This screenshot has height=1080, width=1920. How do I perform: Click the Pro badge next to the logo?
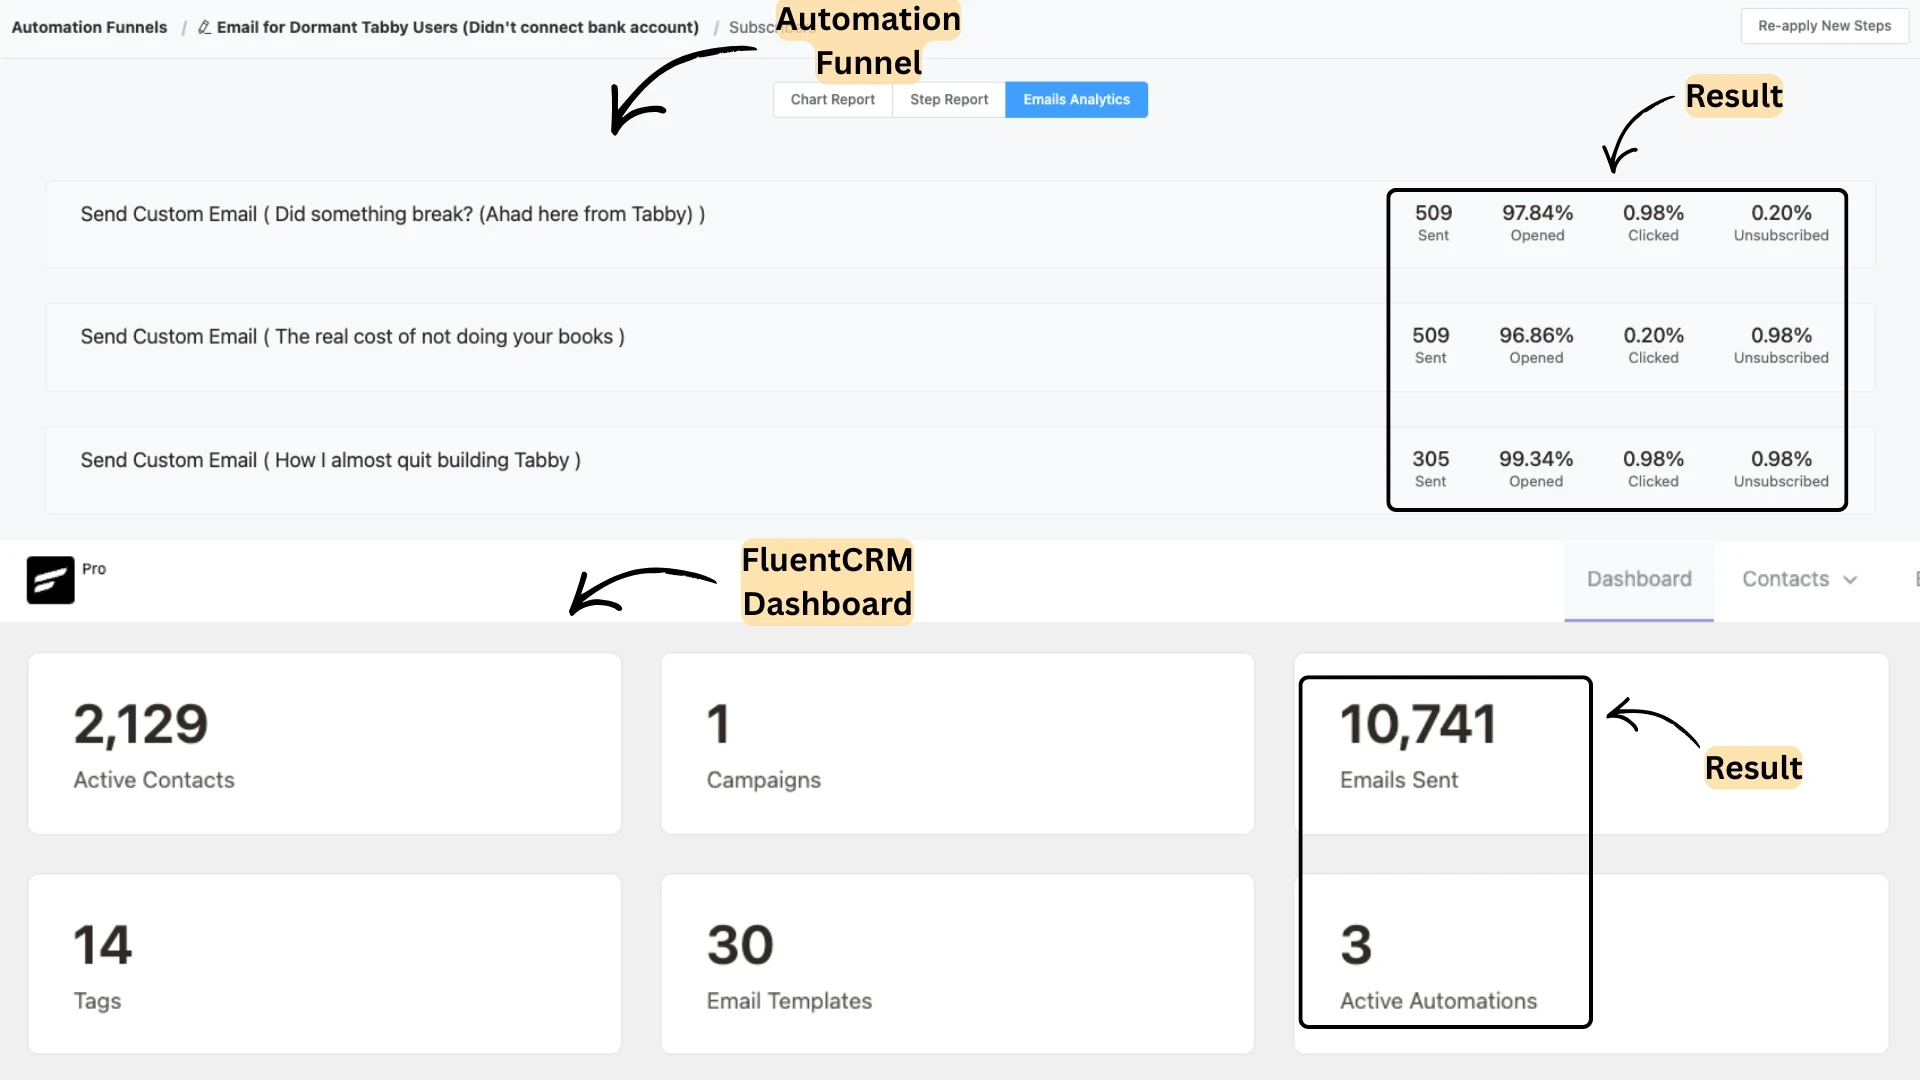95,568
